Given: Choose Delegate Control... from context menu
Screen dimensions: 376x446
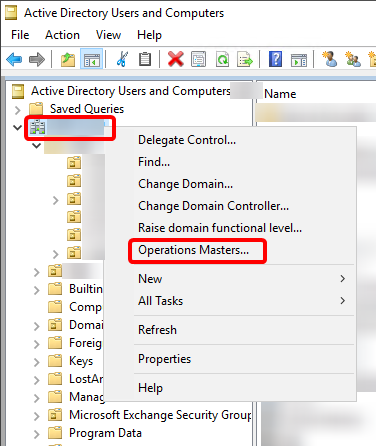Looking at the screenshot, I should click(187, 140).
